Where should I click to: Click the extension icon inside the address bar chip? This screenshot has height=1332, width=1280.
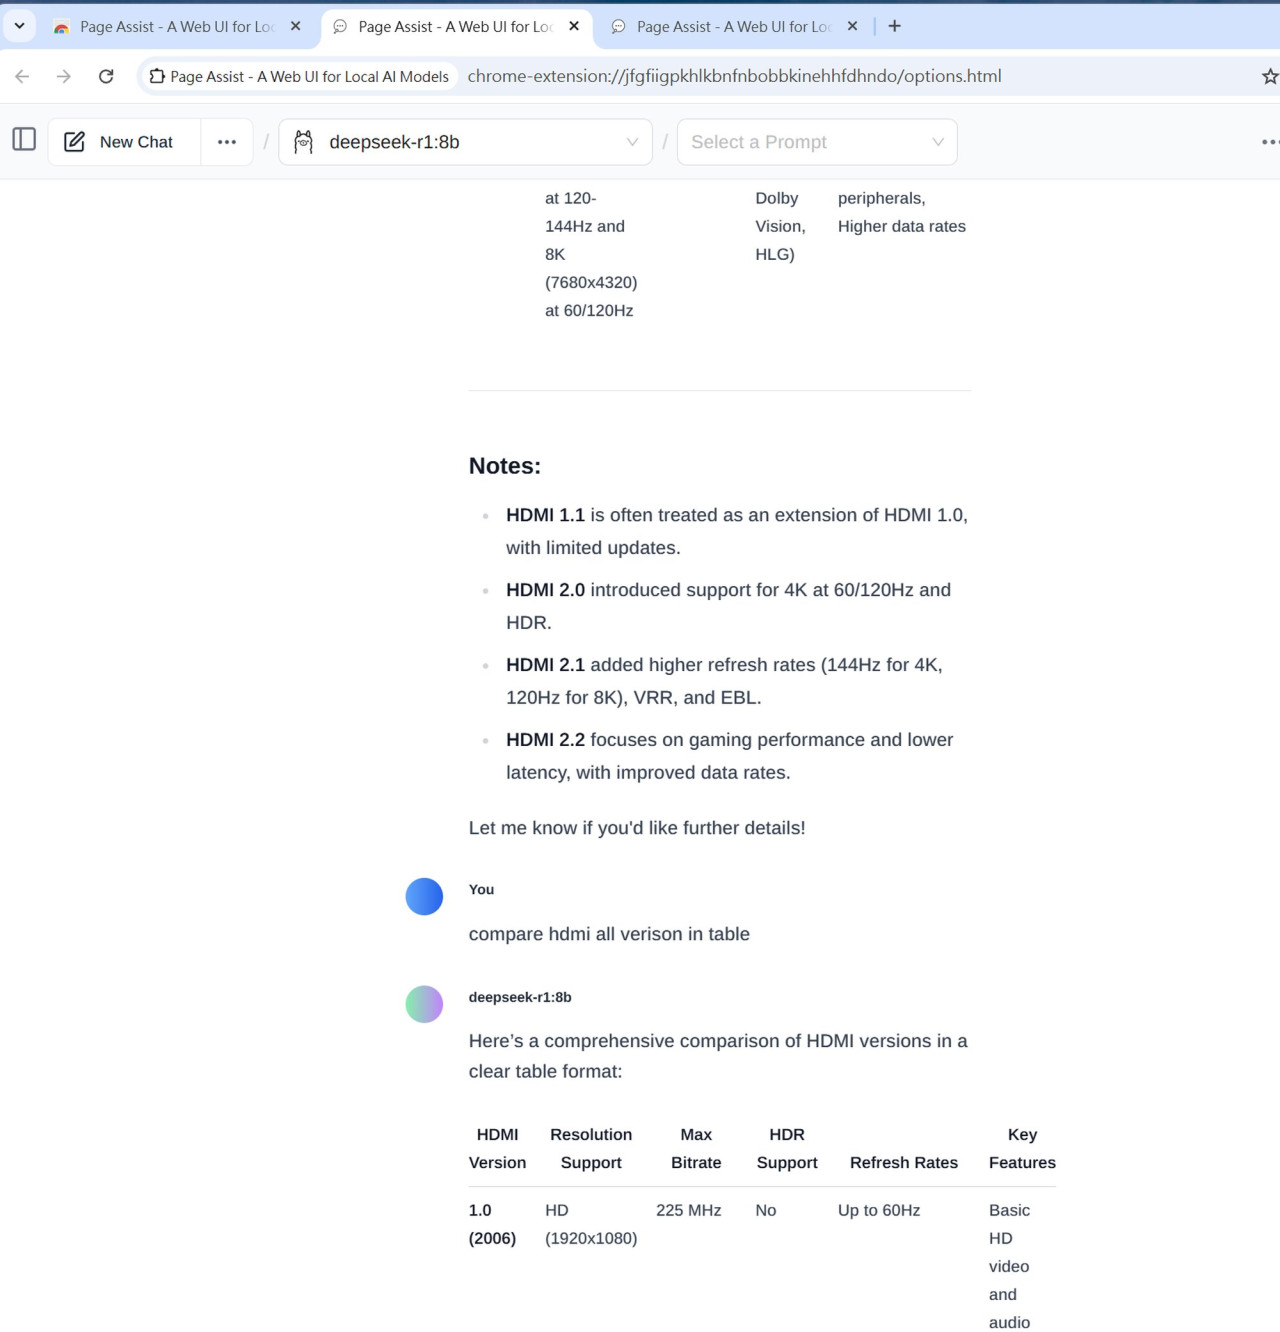[157, 76]
